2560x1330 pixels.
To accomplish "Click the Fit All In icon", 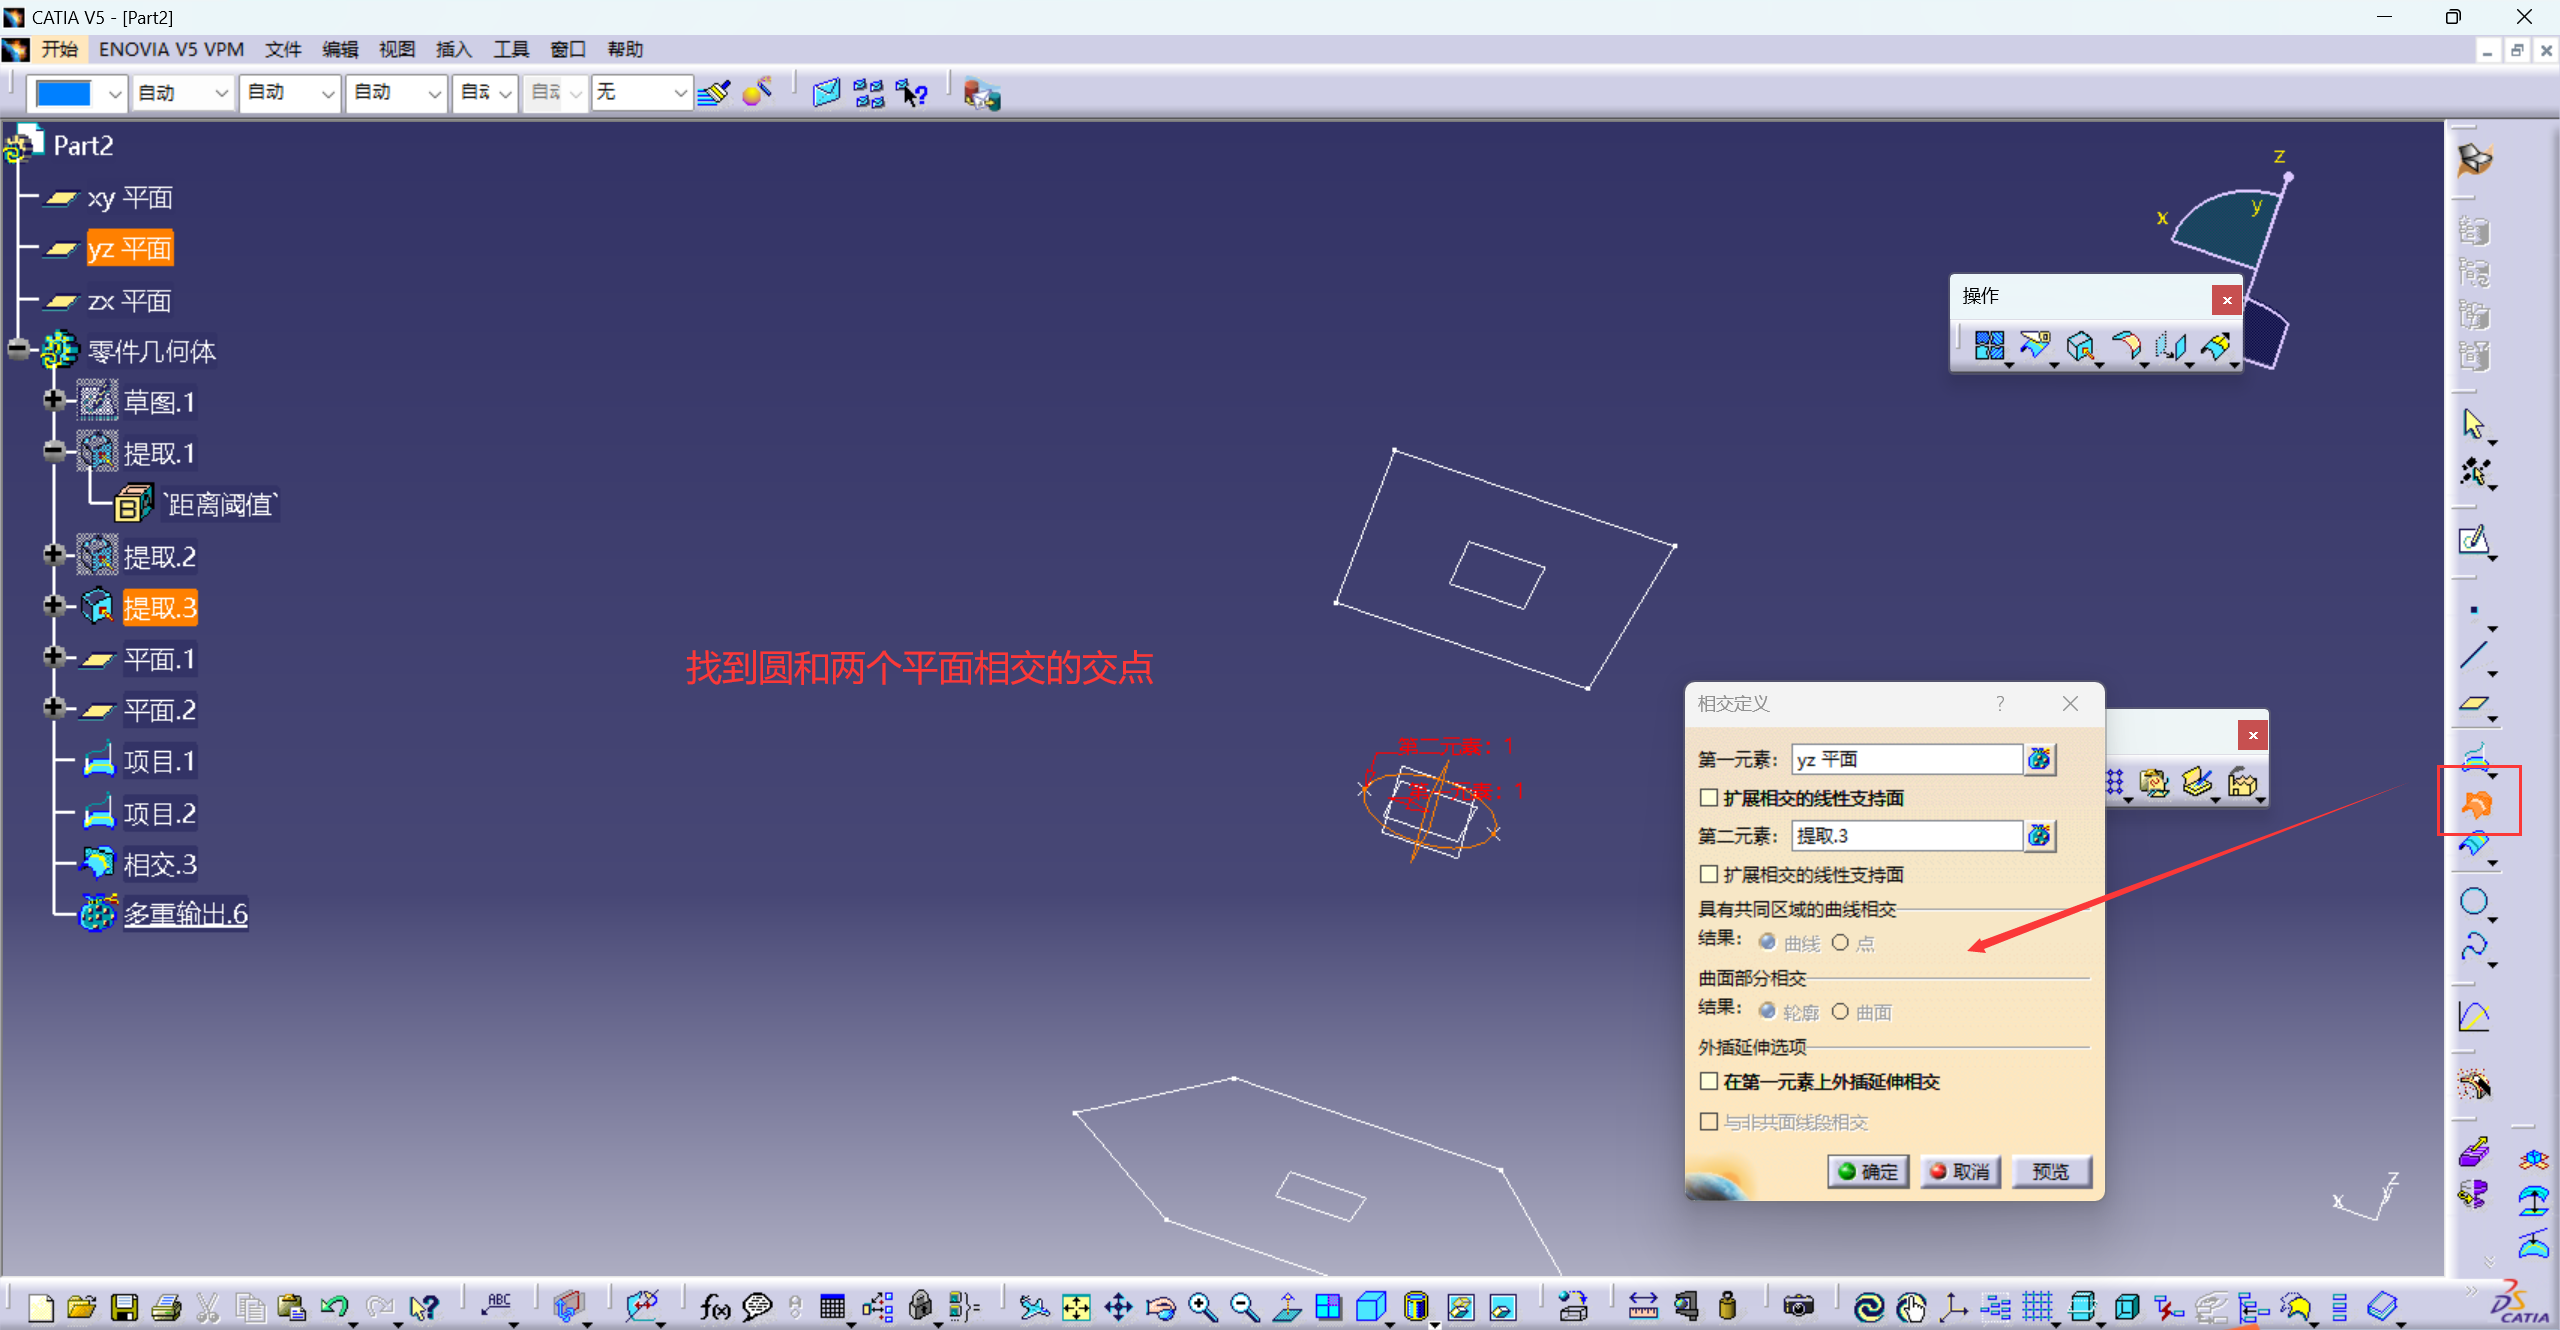I will click(1076, 1306).
